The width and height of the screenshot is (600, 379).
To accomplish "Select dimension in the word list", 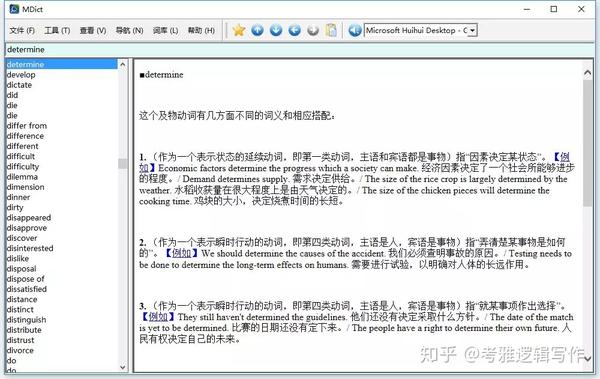I will (25, 187).
